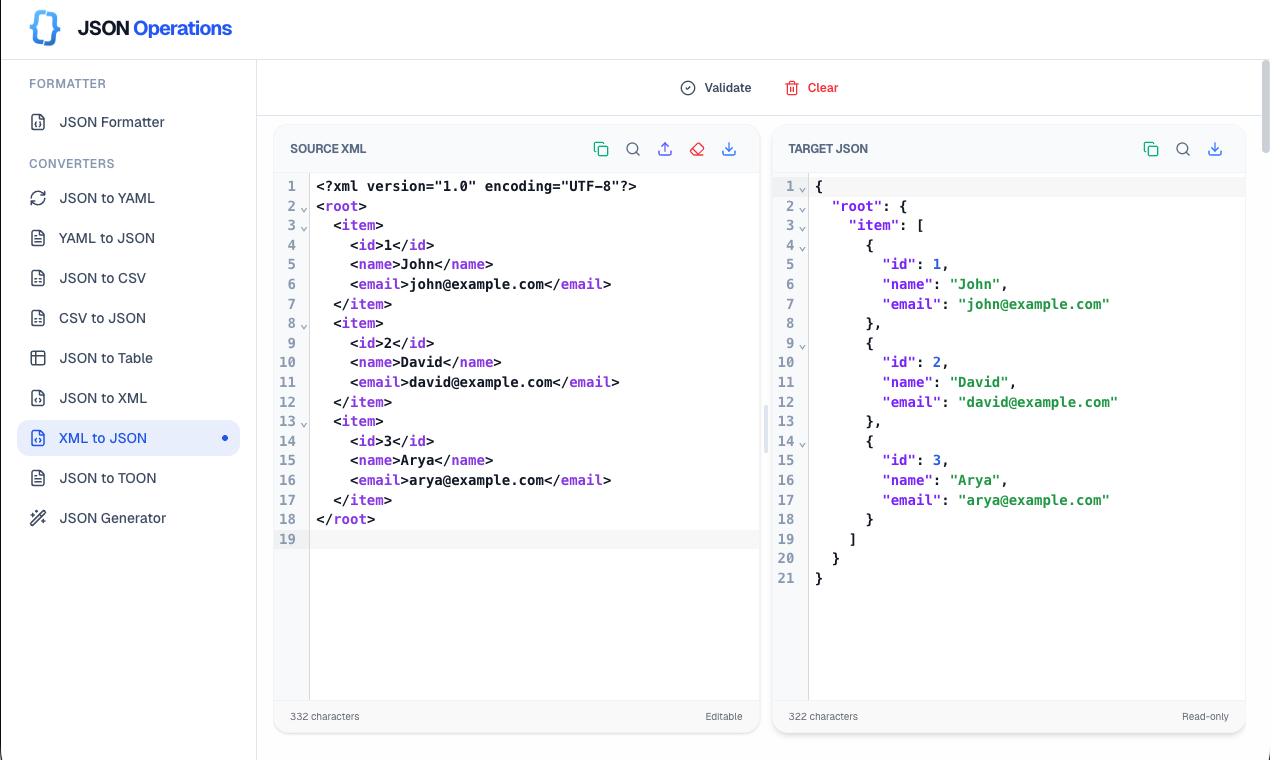Download the converted Target JSON
This screenshot has height=760, width=1270.
(1215, 148)
